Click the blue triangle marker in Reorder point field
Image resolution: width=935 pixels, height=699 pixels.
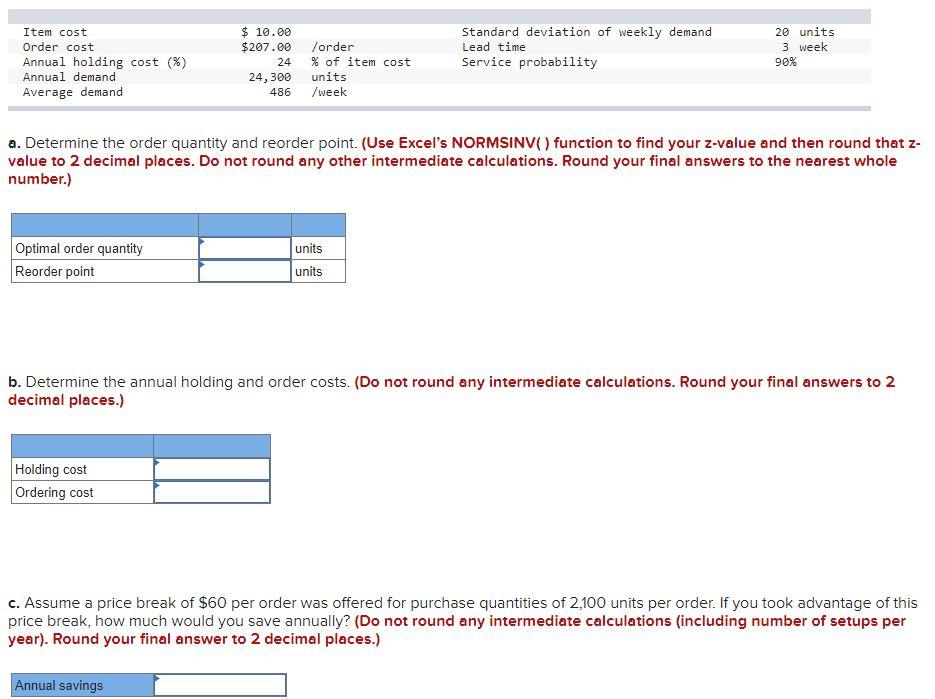pos(204,265)
